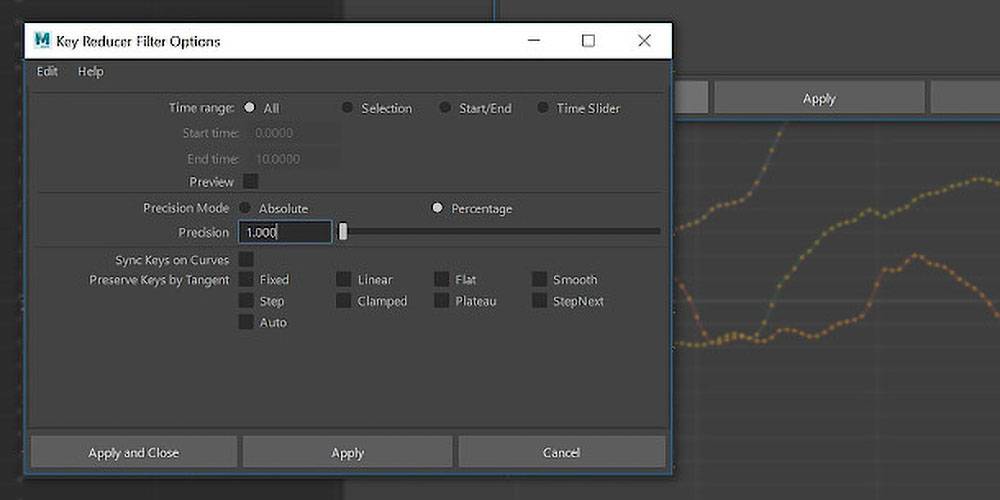Choose the Selection time range radio button

(348, 108)
